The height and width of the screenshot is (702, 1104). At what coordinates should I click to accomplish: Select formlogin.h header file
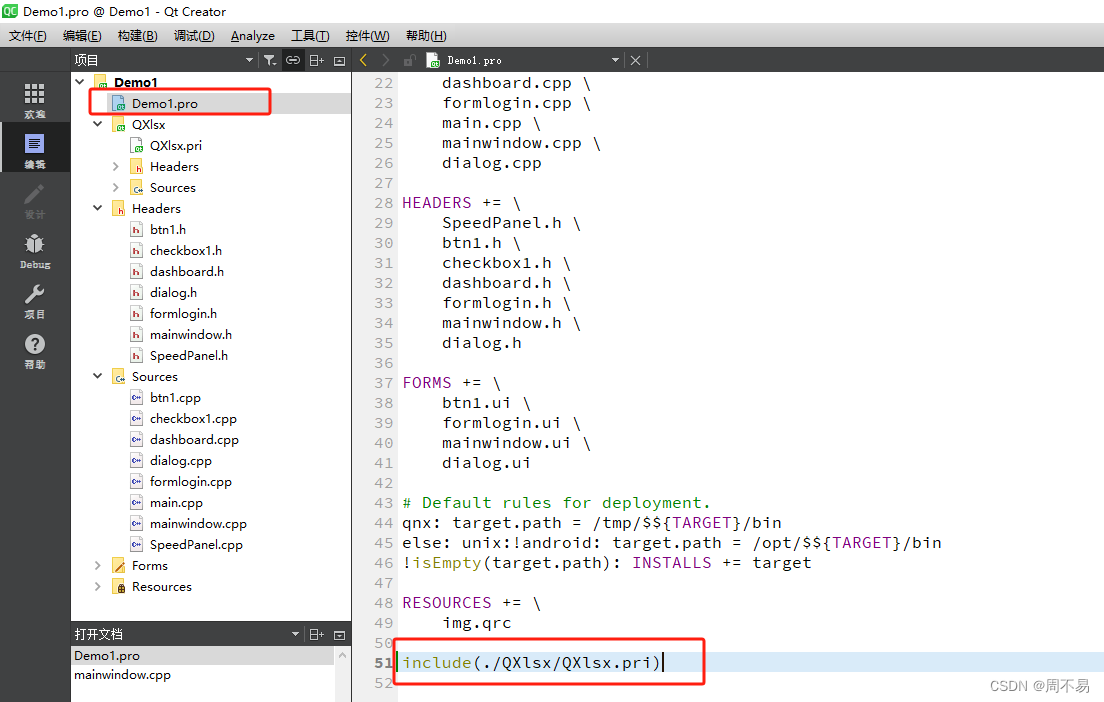(x=183, y=314)
